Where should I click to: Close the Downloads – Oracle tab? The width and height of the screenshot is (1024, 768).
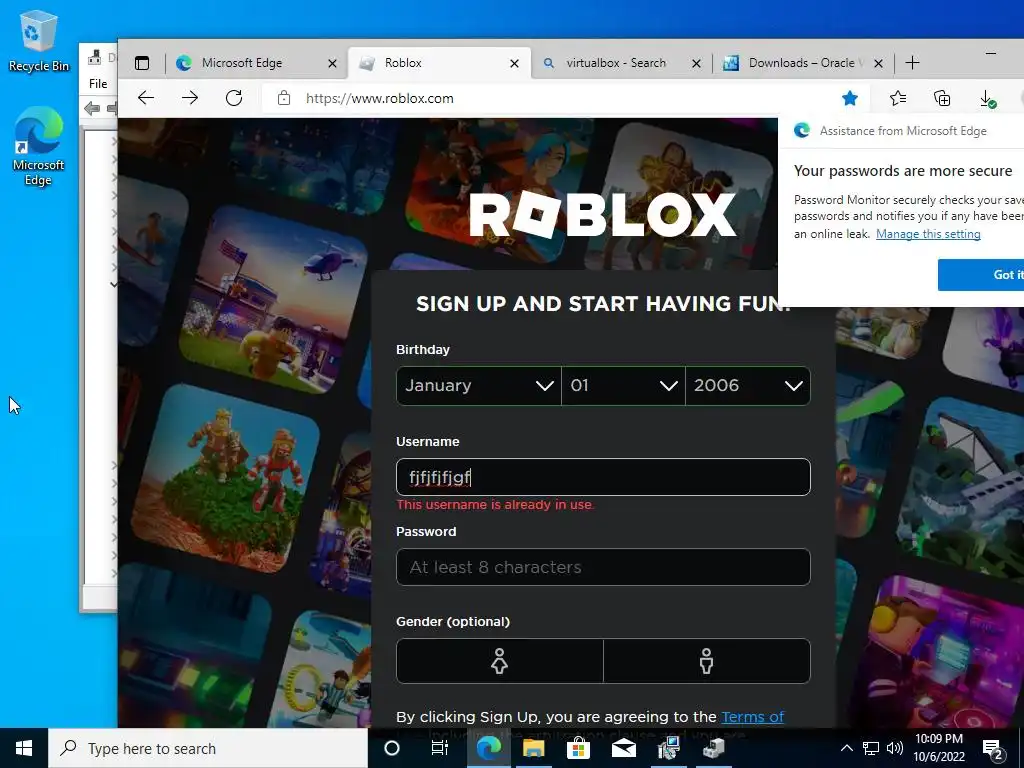coord(878,63)
